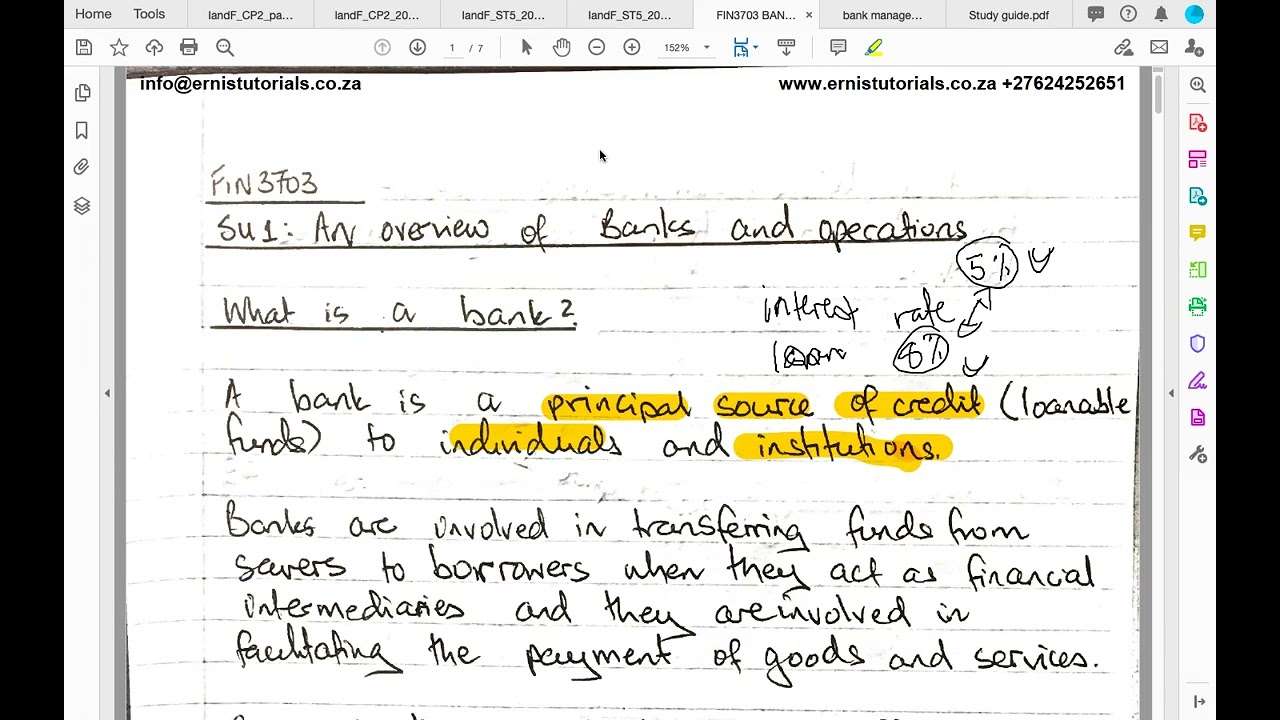Send the file by email
This screenshot has width=1280, height=720.
click(1159, 47)
